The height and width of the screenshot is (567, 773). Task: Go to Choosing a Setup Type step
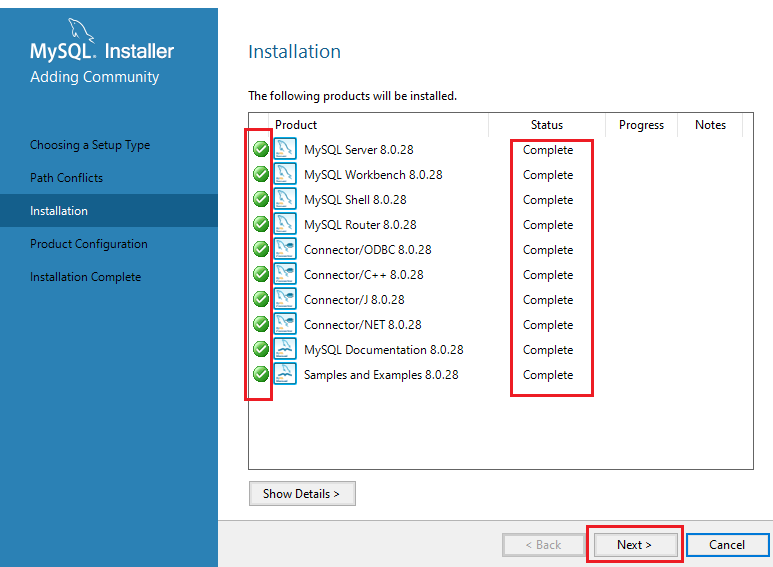(89, 145)
